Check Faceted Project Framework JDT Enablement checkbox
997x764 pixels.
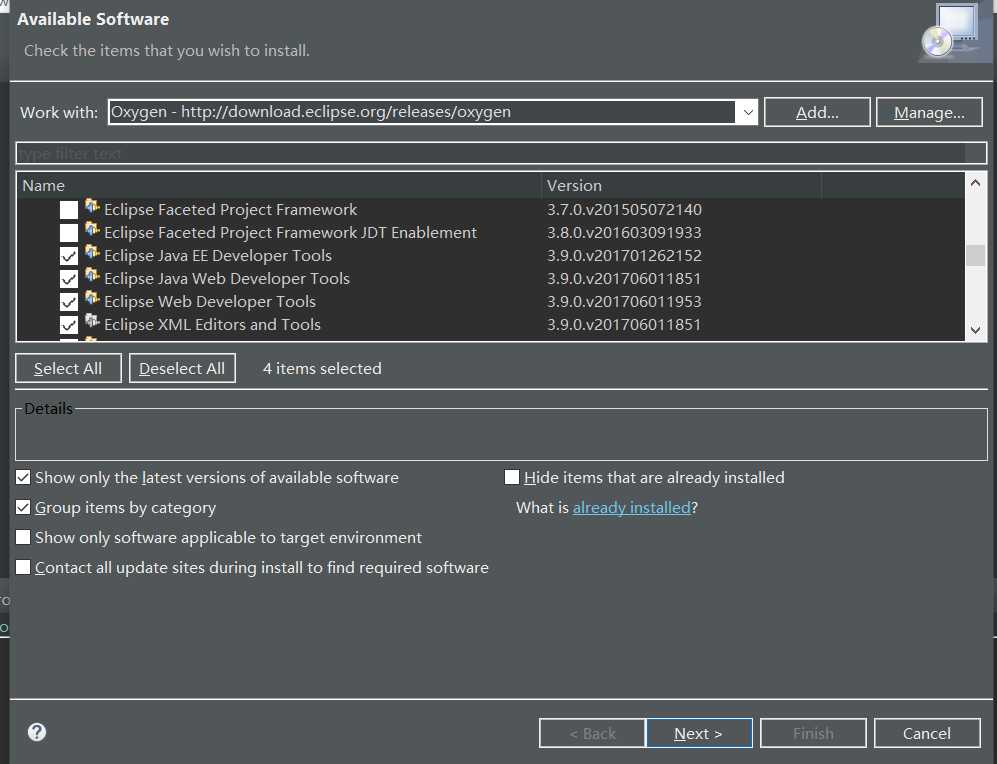[69, 233]
